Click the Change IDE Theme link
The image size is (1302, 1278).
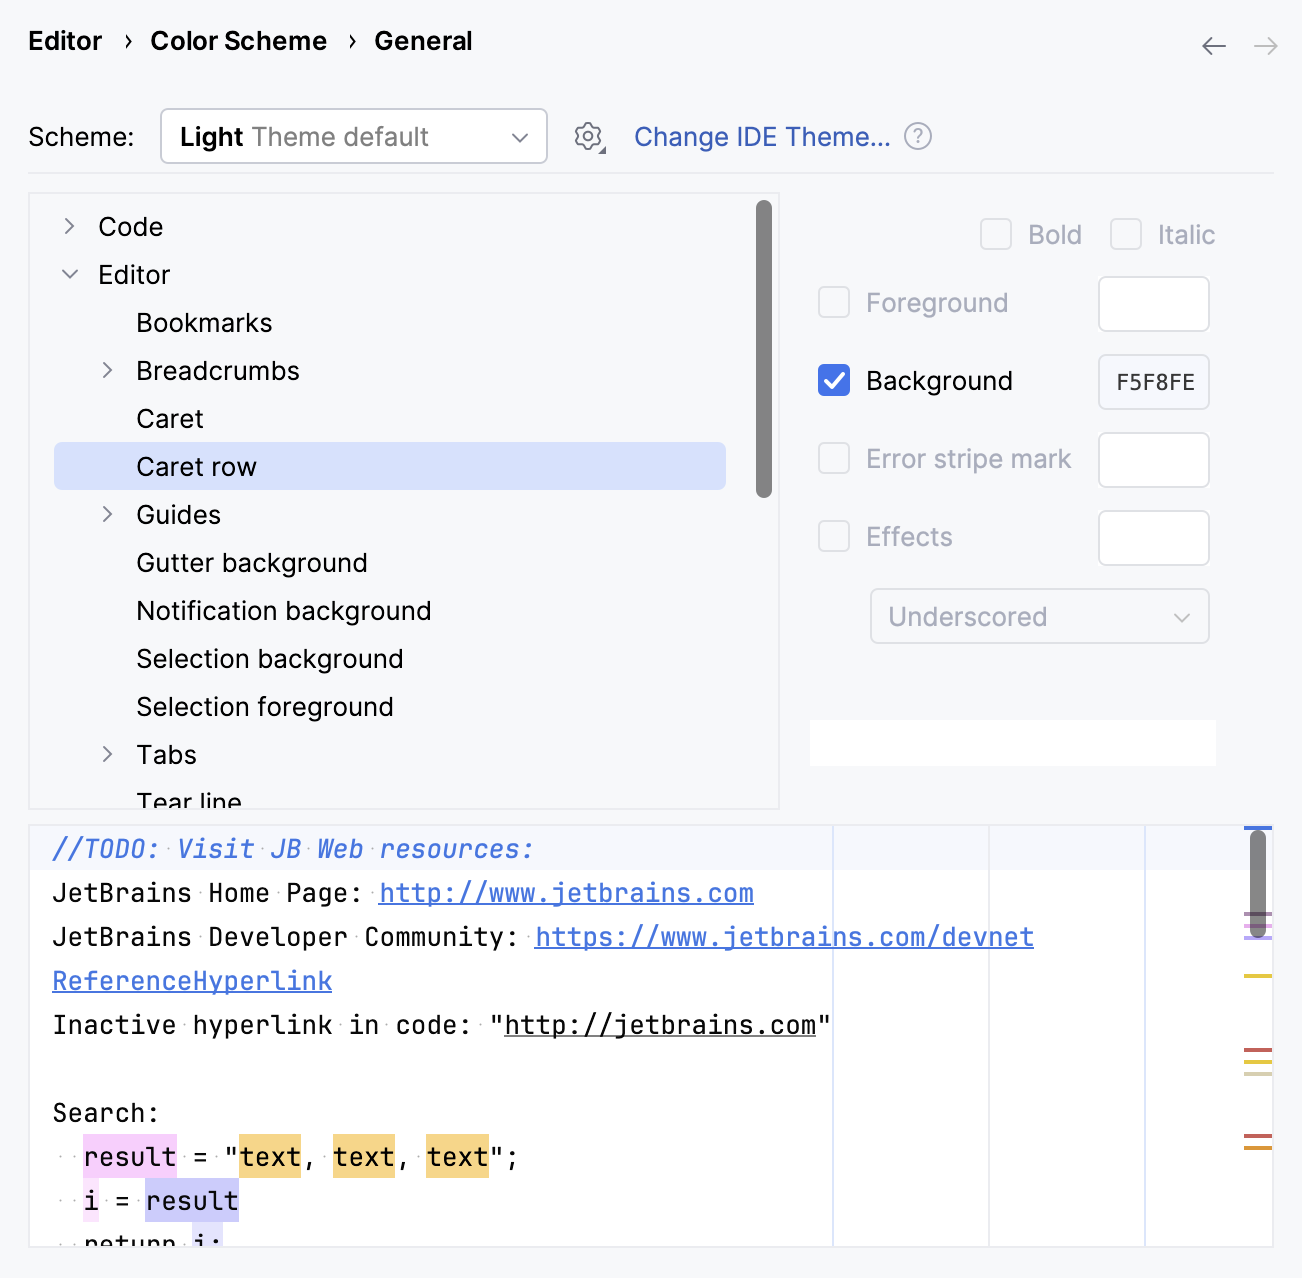pos(764,136)
